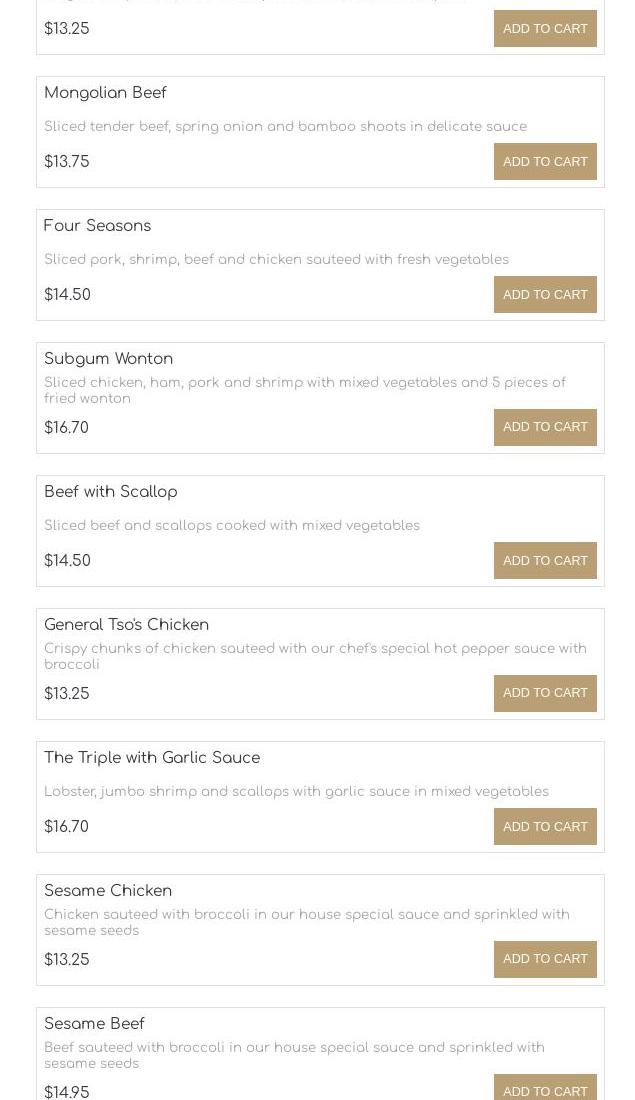The image size is (635, 1100).
Task: Add General Tso's Chicken to cart
Action: click(x=545, y=693)
